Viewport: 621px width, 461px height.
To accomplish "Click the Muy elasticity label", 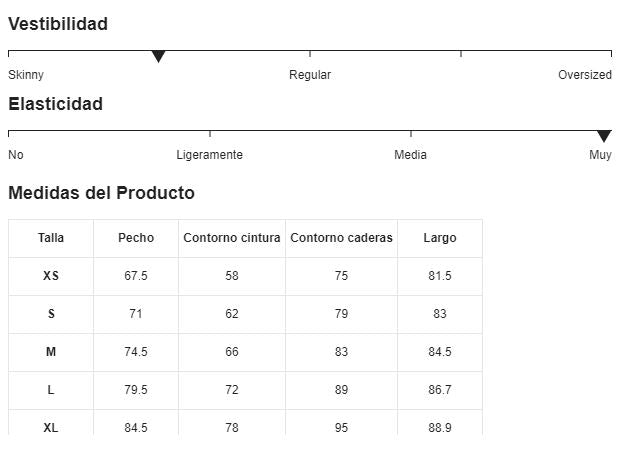I will coord(600,155).
